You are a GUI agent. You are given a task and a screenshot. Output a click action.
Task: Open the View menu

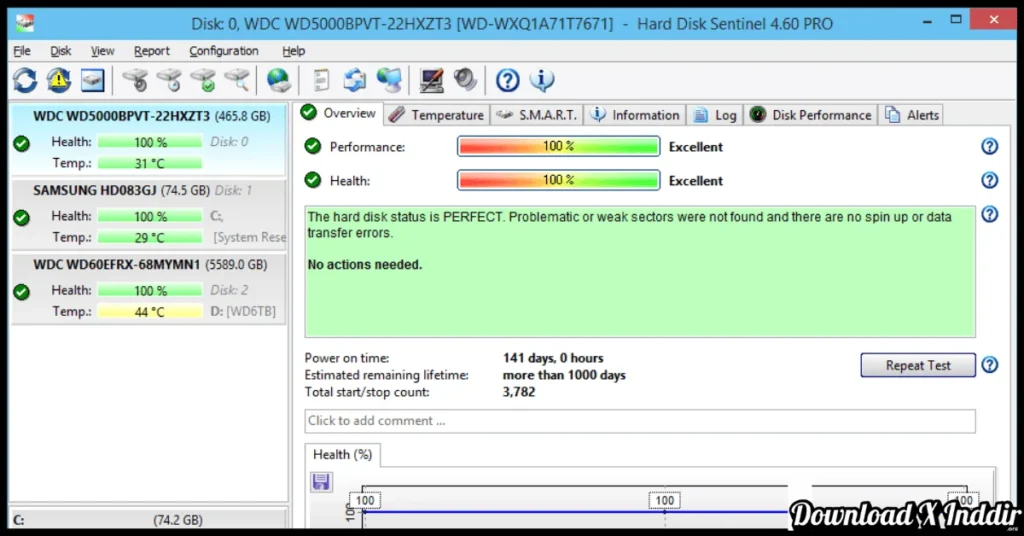(x=103, y=51)
